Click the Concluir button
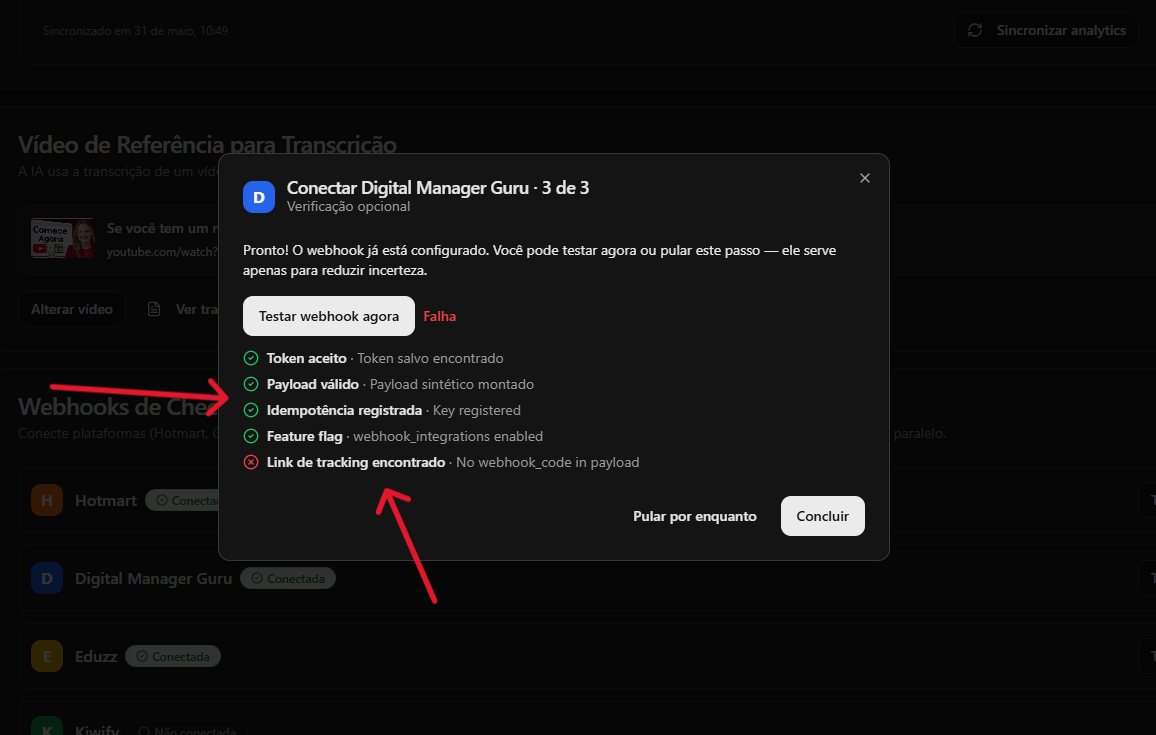 pyautogui.click(x=823, y=516)
